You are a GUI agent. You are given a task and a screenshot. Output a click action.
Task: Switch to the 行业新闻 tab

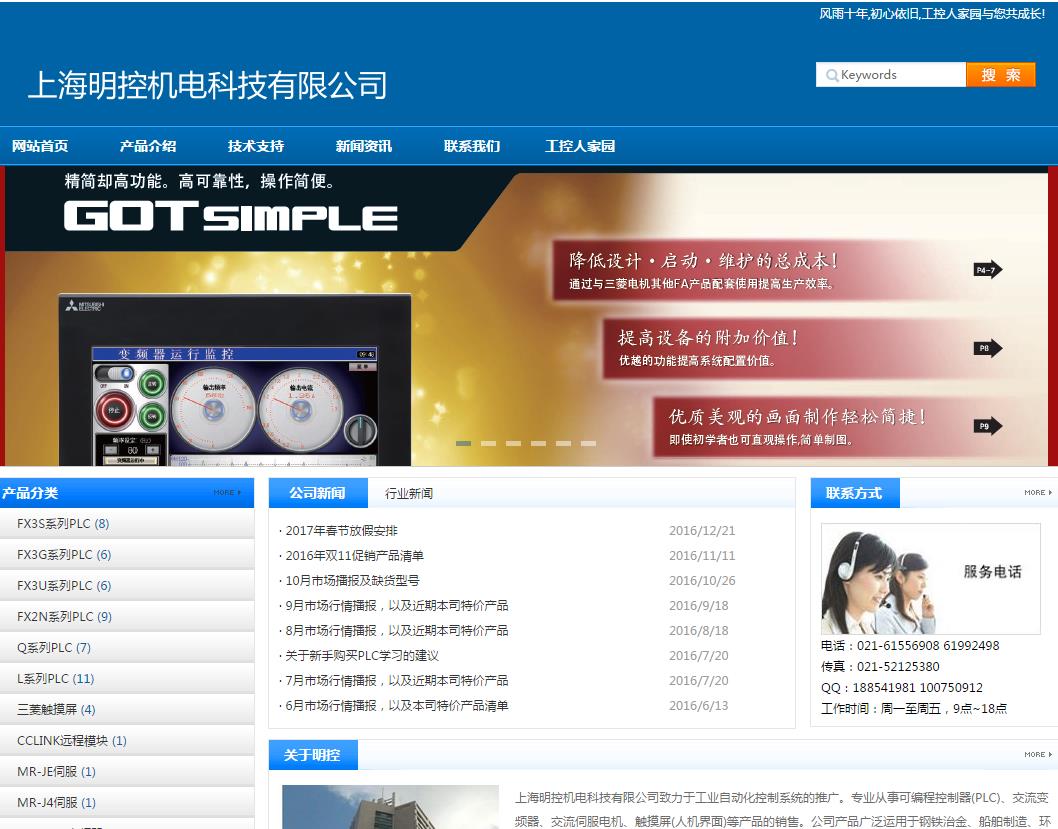[x=409, y=493]
